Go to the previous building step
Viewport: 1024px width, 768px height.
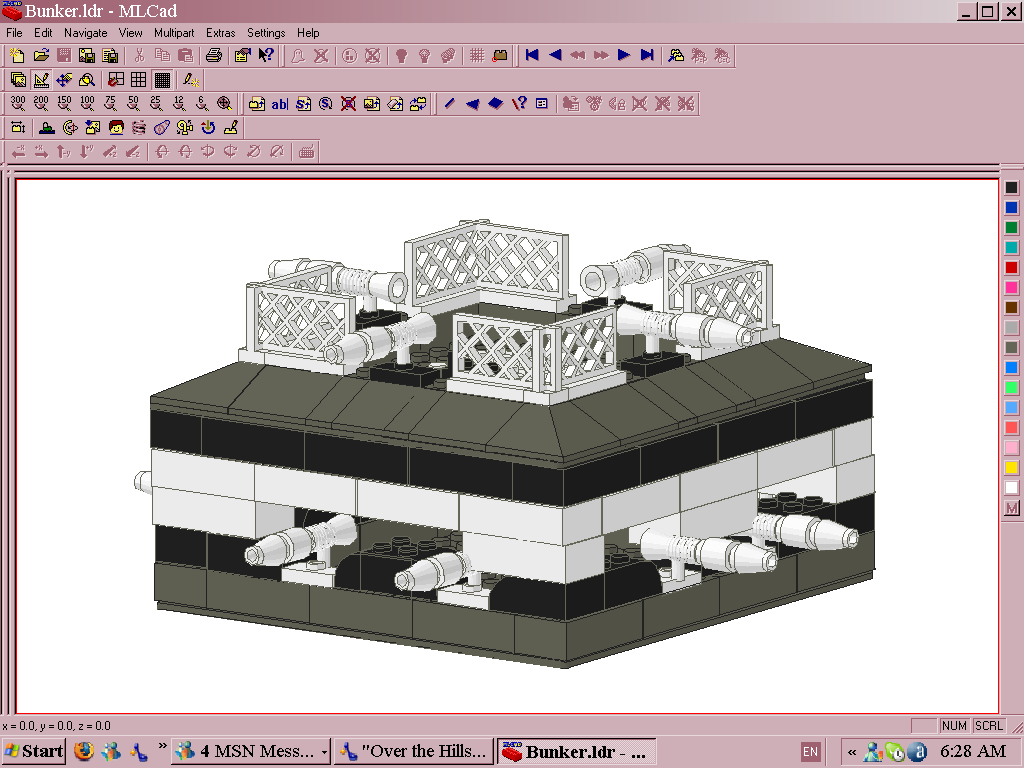(555, 56)
